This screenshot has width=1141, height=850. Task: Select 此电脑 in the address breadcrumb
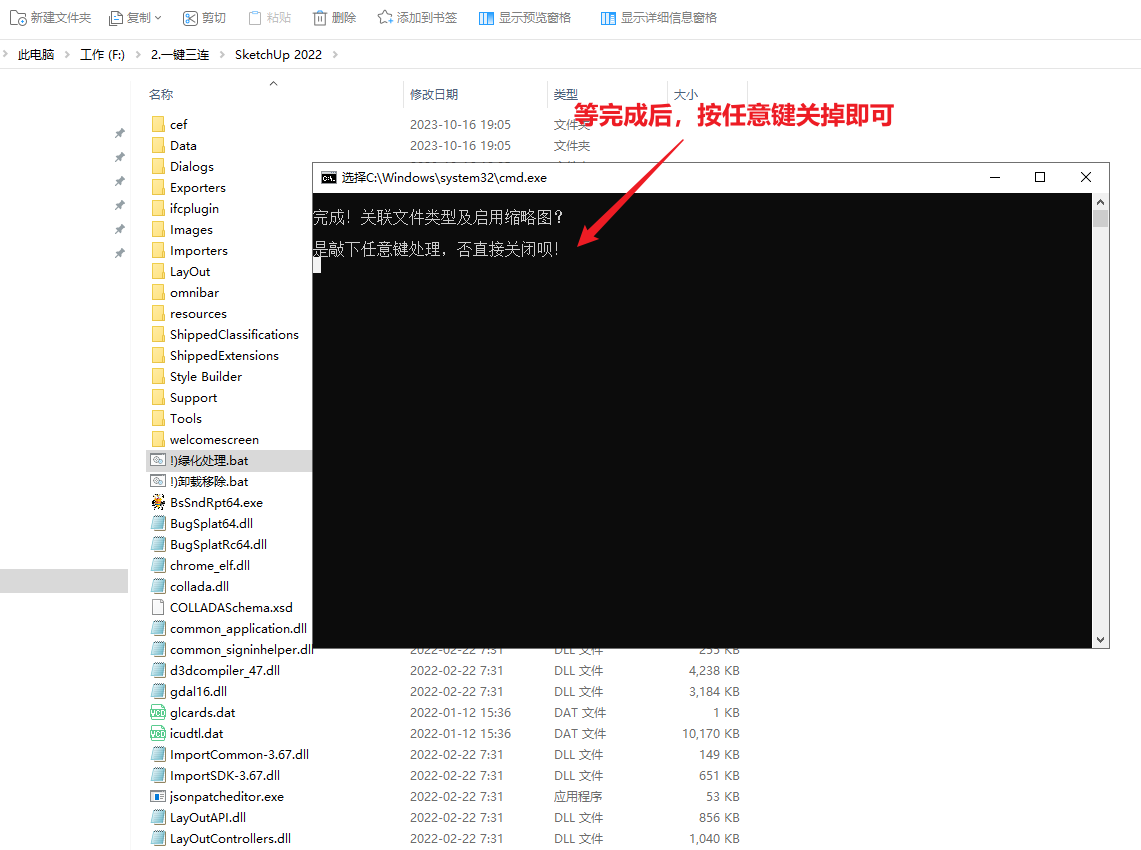click(36, 55)
